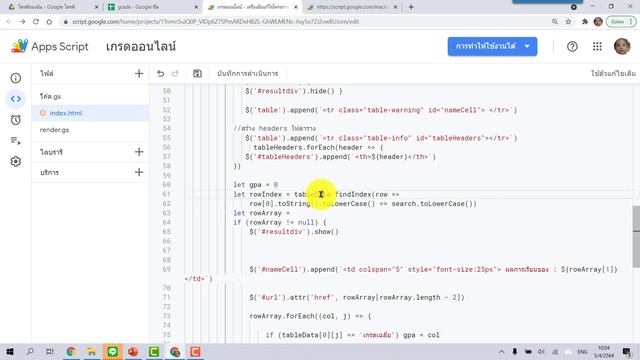Open the LINE app on taskbar
Image resolution: width=640 pixels, height=360 pixels.
(113, 351)
